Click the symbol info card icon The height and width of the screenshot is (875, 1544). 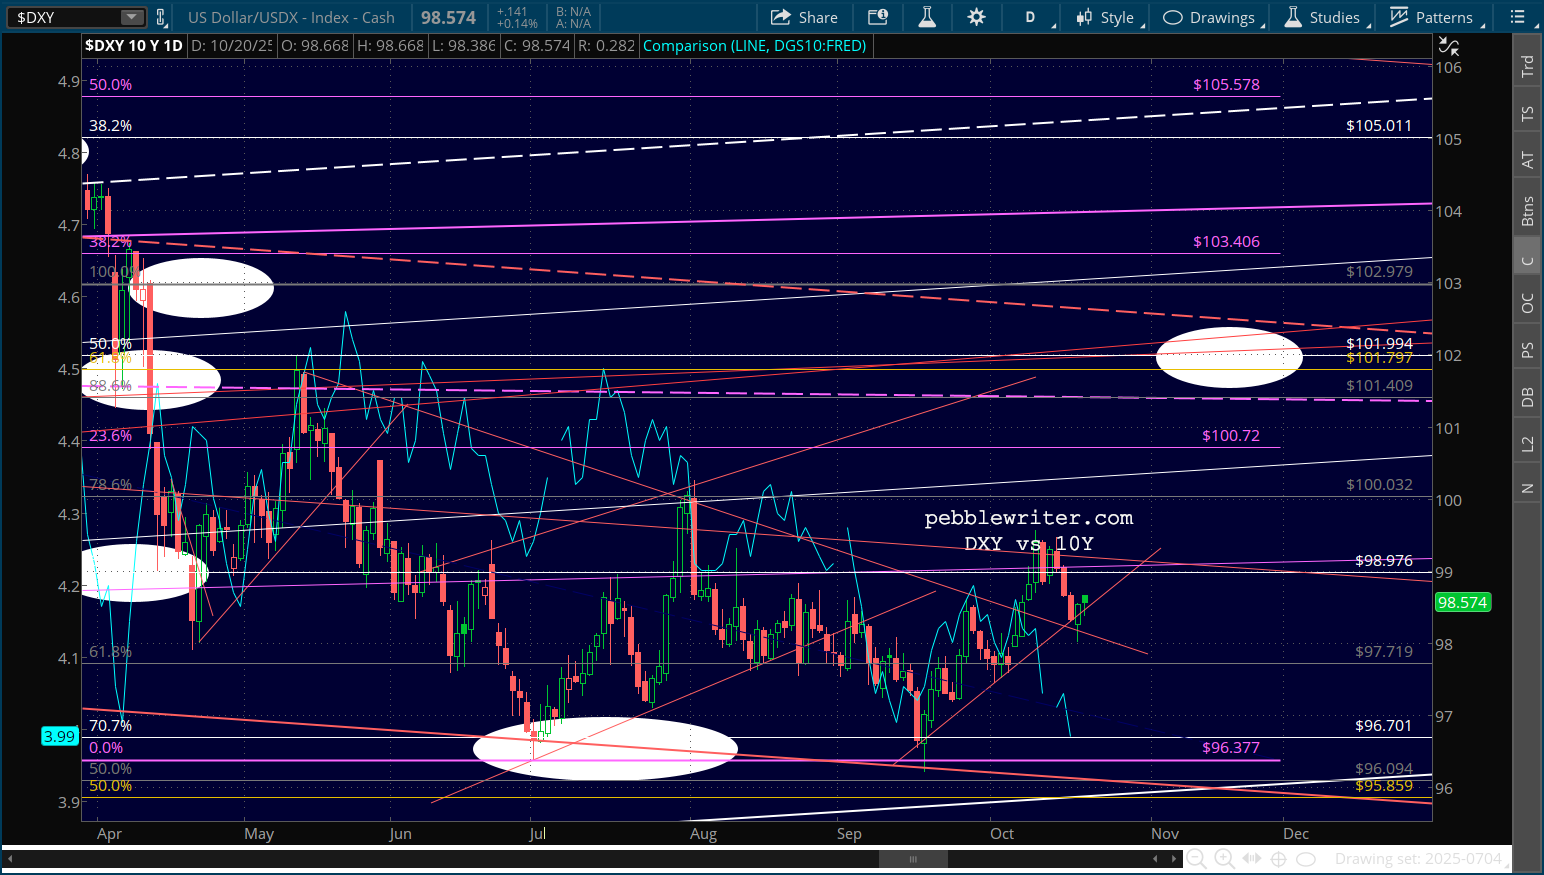(x=878, y=17)
